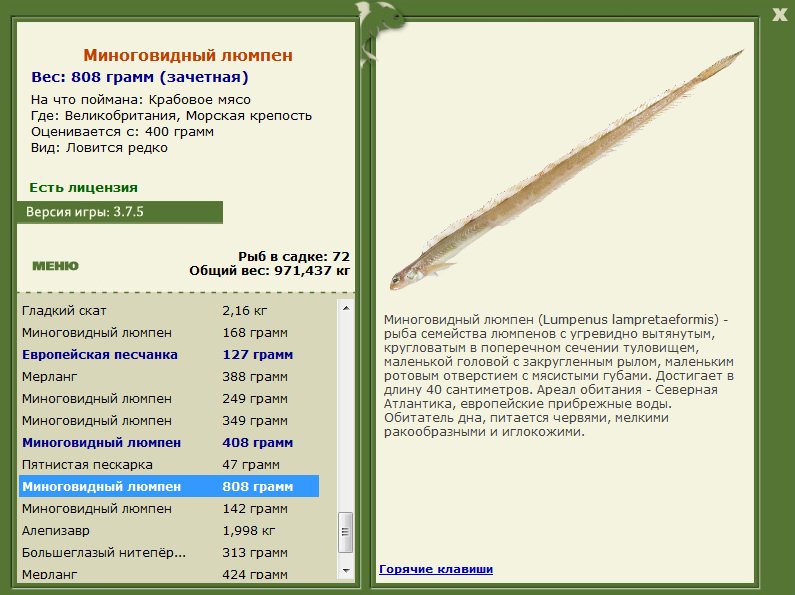This screenshot has width=795, height=595.
Task: Click the scrollbar up arrow in fish list
Action: point(346,308)
